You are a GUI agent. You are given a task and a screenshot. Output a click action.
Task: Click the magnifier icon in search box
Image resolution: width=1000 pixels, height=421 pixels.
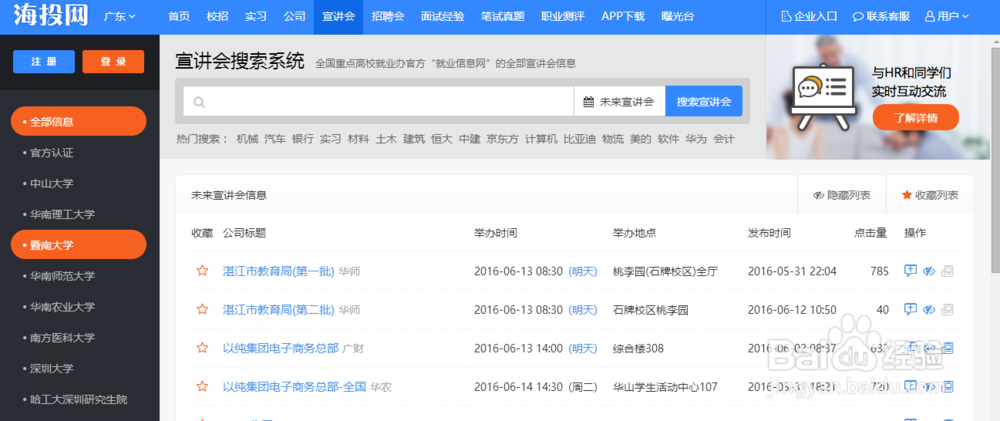199,101
